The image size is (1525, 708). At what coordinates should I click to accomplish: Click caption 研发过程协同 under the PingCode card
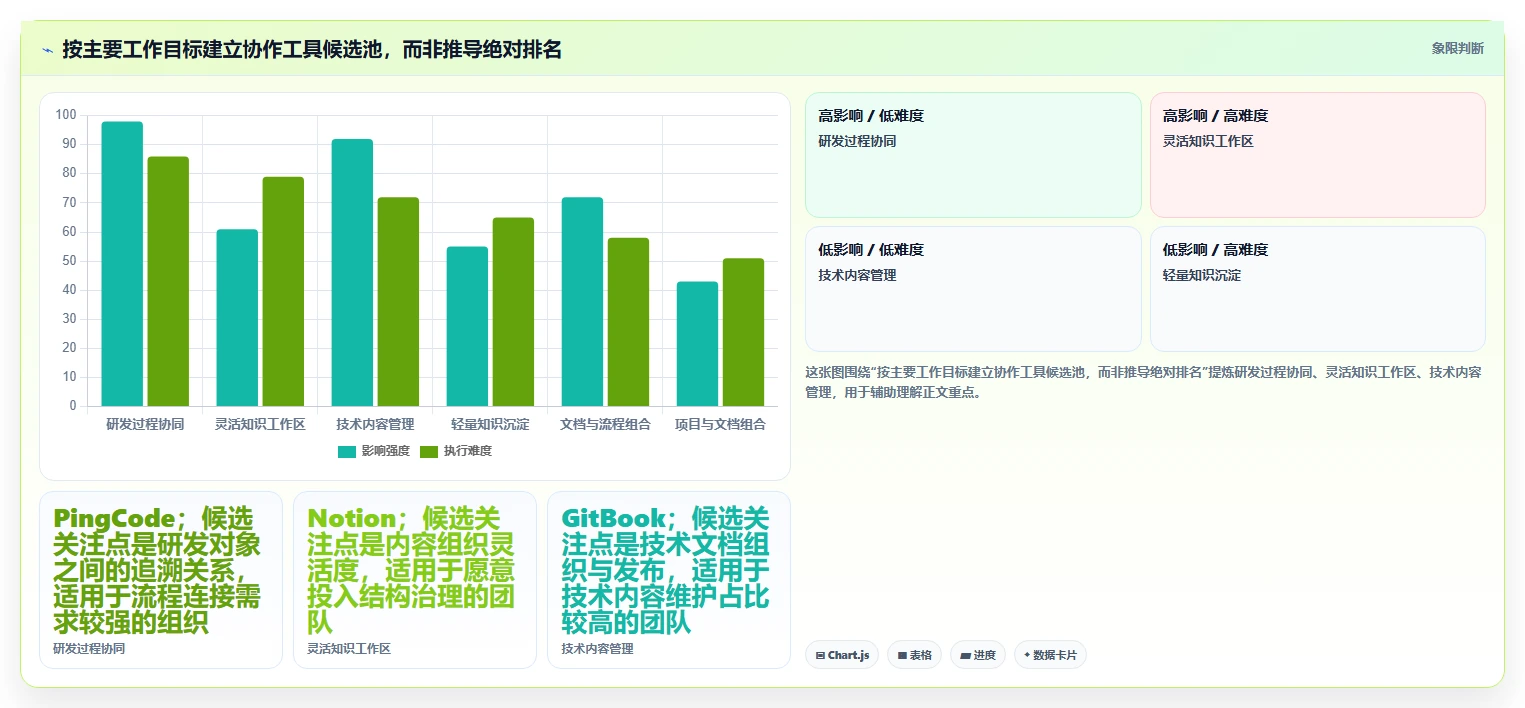click(x=89, y=649)
